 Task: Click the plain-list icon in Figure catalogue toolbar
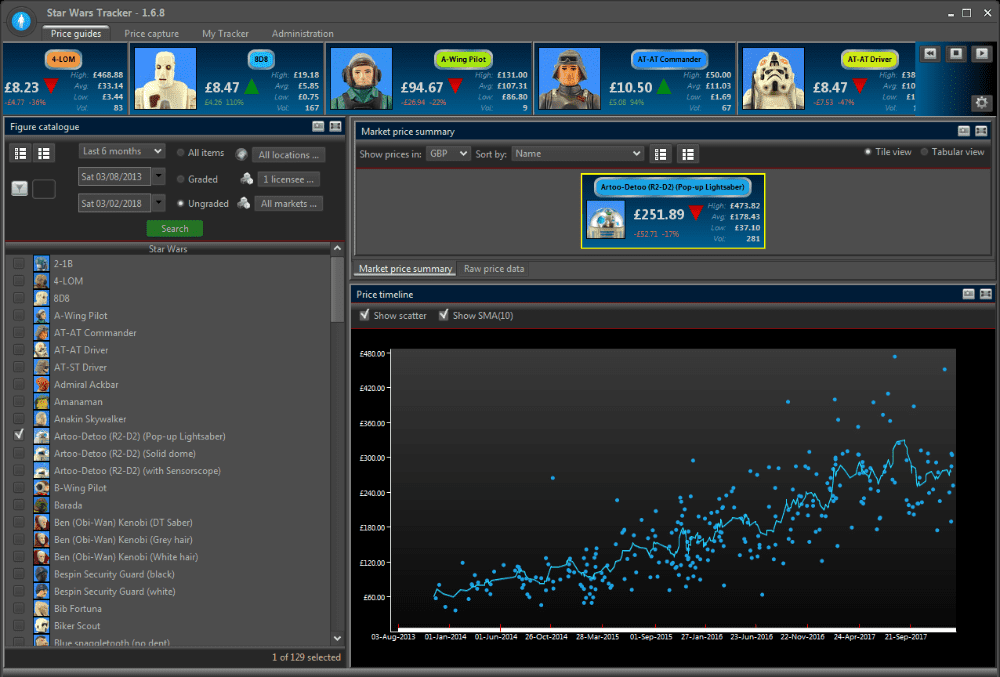click(44, 153)
